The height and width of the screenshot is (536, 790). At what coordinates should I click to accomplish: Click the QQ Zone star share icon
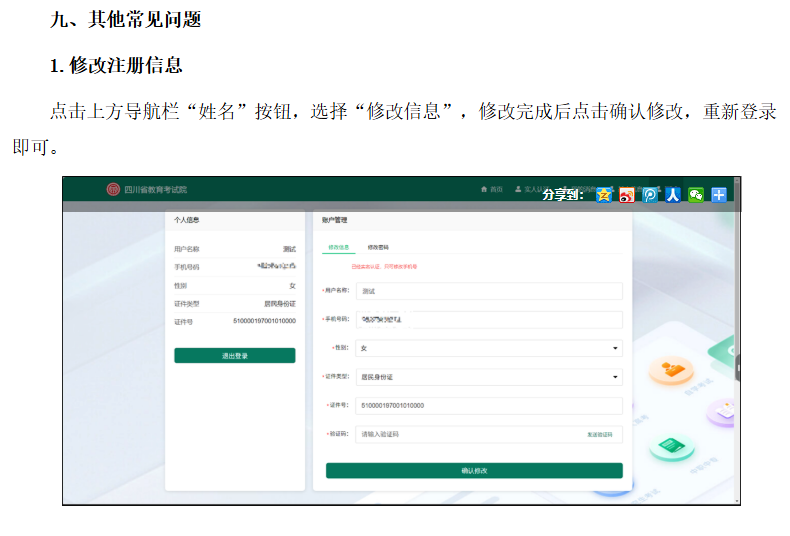click(604, 195)
